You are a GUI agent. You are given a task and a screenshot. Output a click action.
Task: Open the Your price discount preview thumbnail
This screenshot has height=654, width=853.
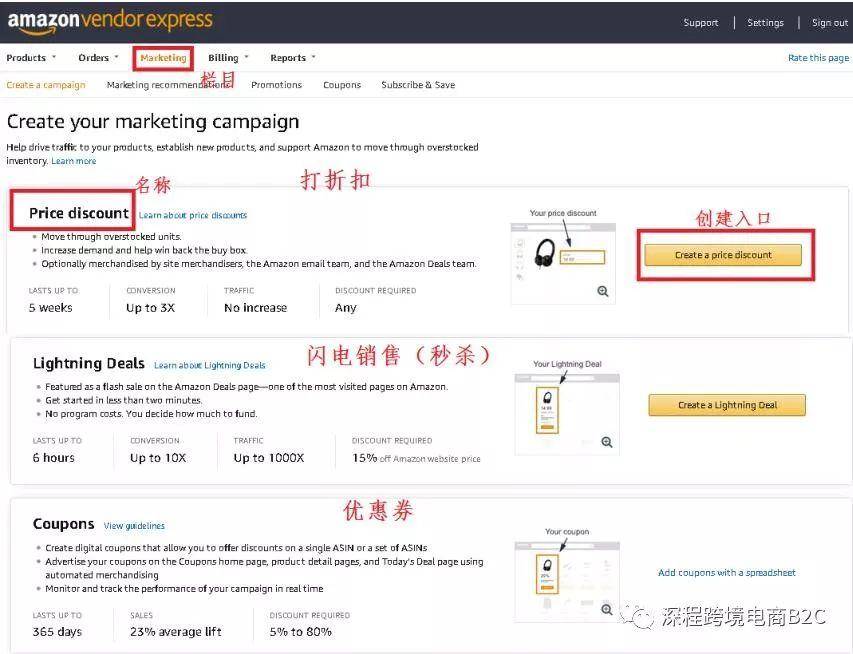click(x=563, y=263)
